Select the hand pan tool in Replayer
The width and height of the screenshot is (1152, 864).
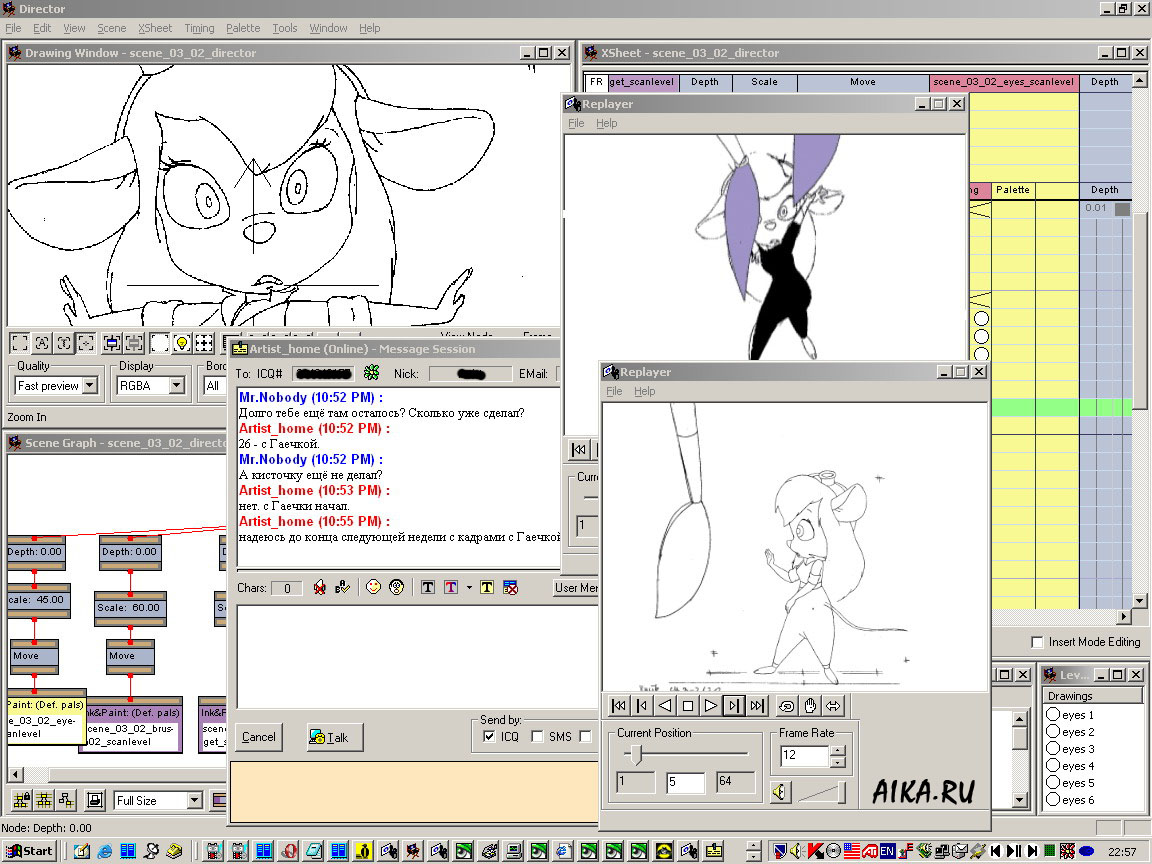[x=810, y=706]
